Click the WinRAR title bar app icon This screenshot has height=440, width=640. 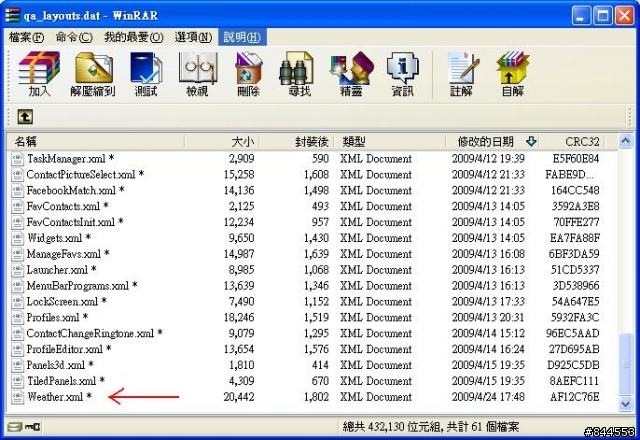[12, 16]
